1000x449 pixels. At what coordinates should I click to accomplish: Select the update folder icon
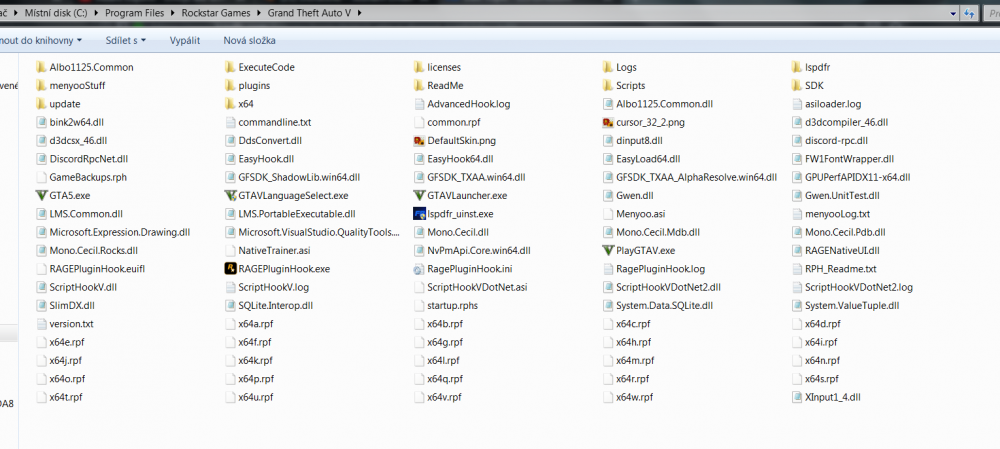pyautogui.click(x=42, y=103)
